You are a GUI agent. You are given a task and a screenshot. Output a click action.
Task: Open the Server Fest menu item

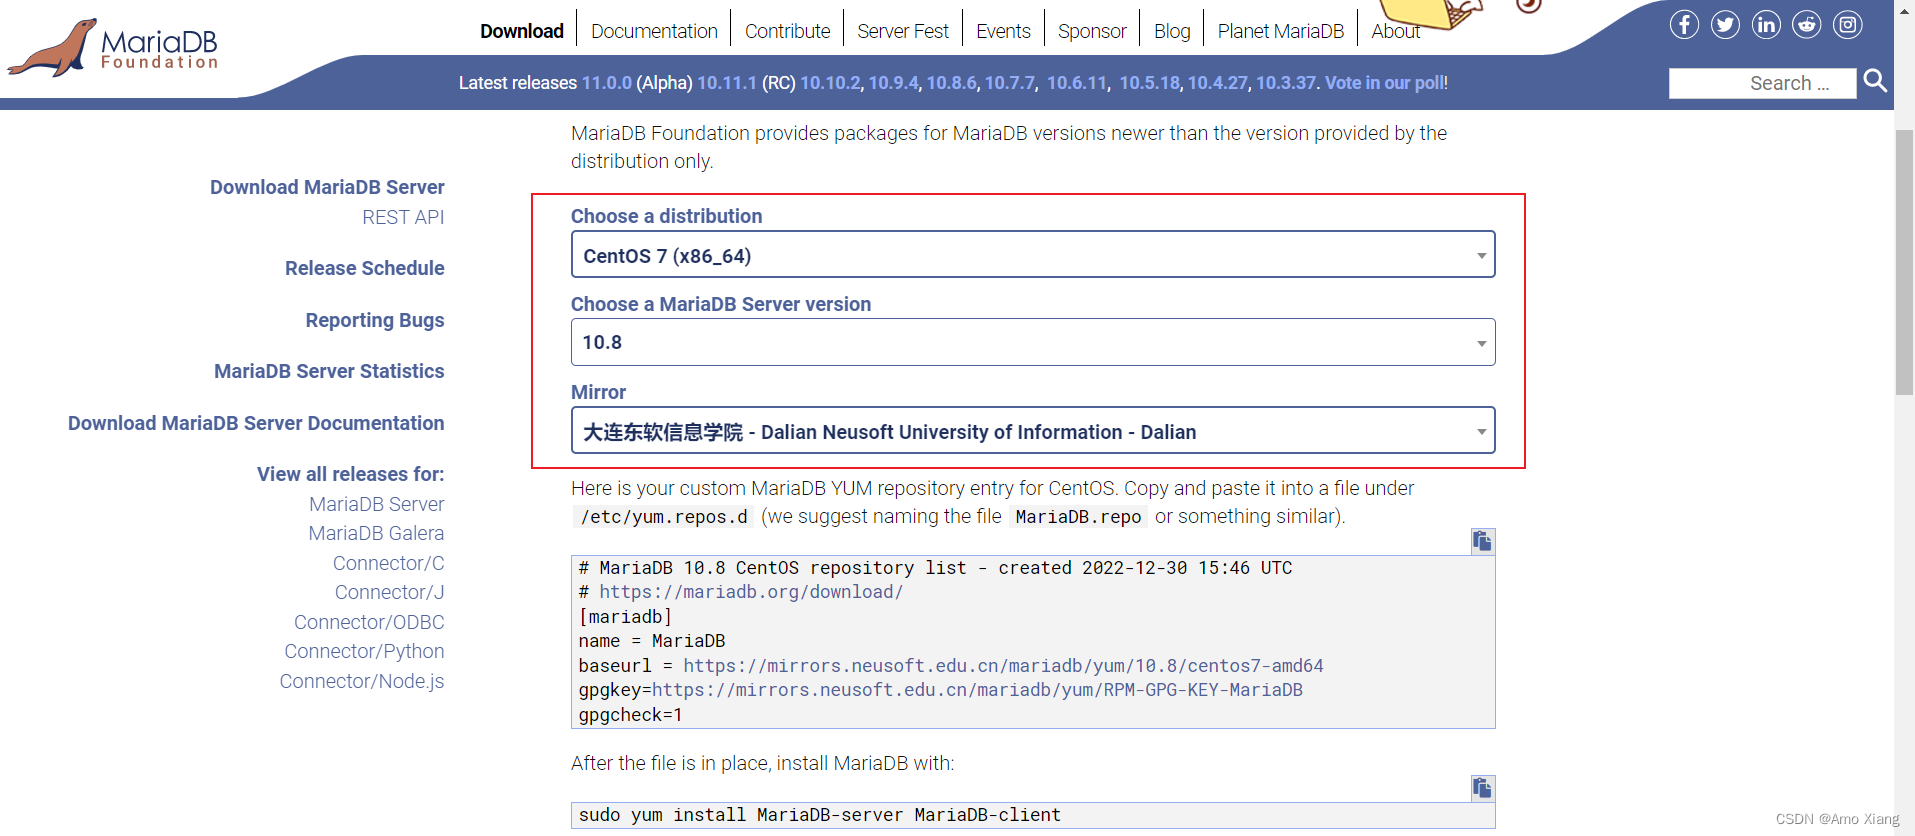click(903, 31)
